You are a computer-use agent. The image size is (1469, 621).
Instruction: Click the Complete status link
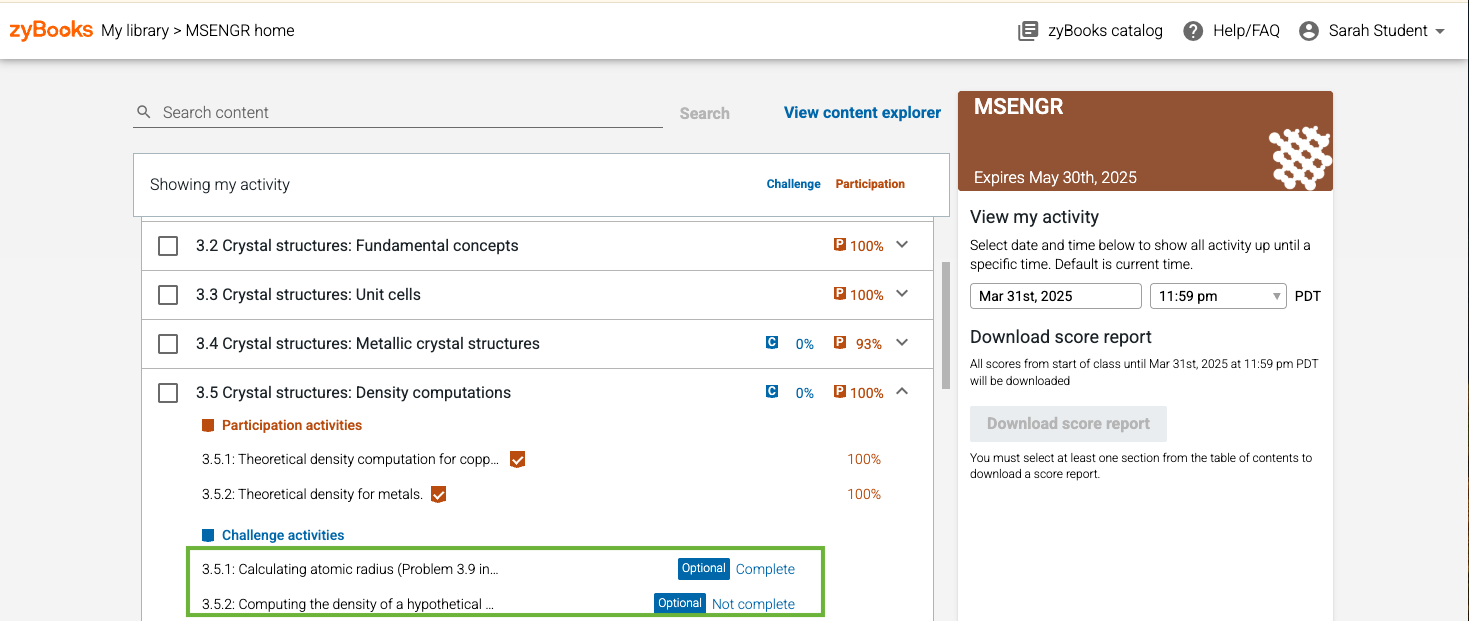765,569
